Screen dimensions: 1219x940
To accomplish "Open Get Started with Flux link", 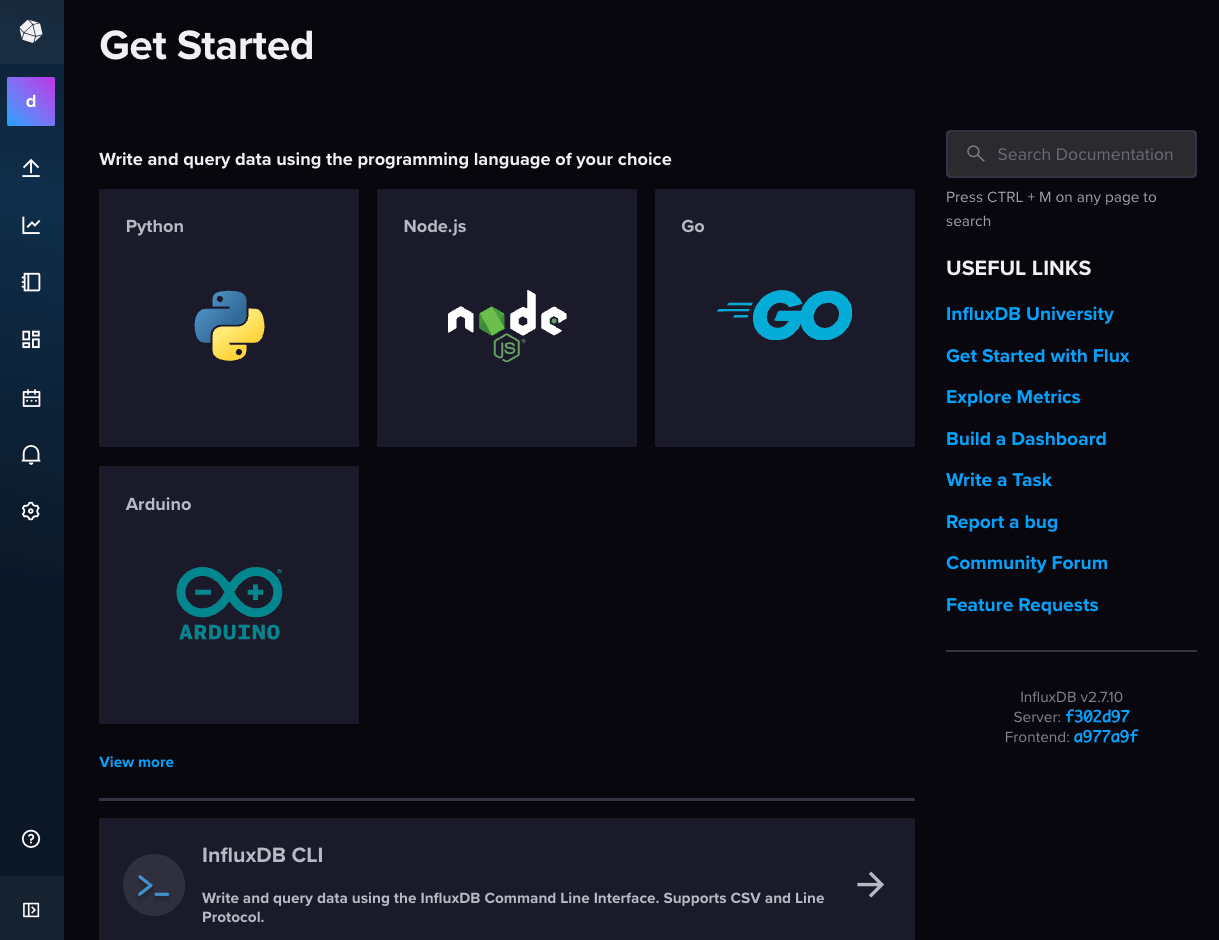I will point(1038,356).
